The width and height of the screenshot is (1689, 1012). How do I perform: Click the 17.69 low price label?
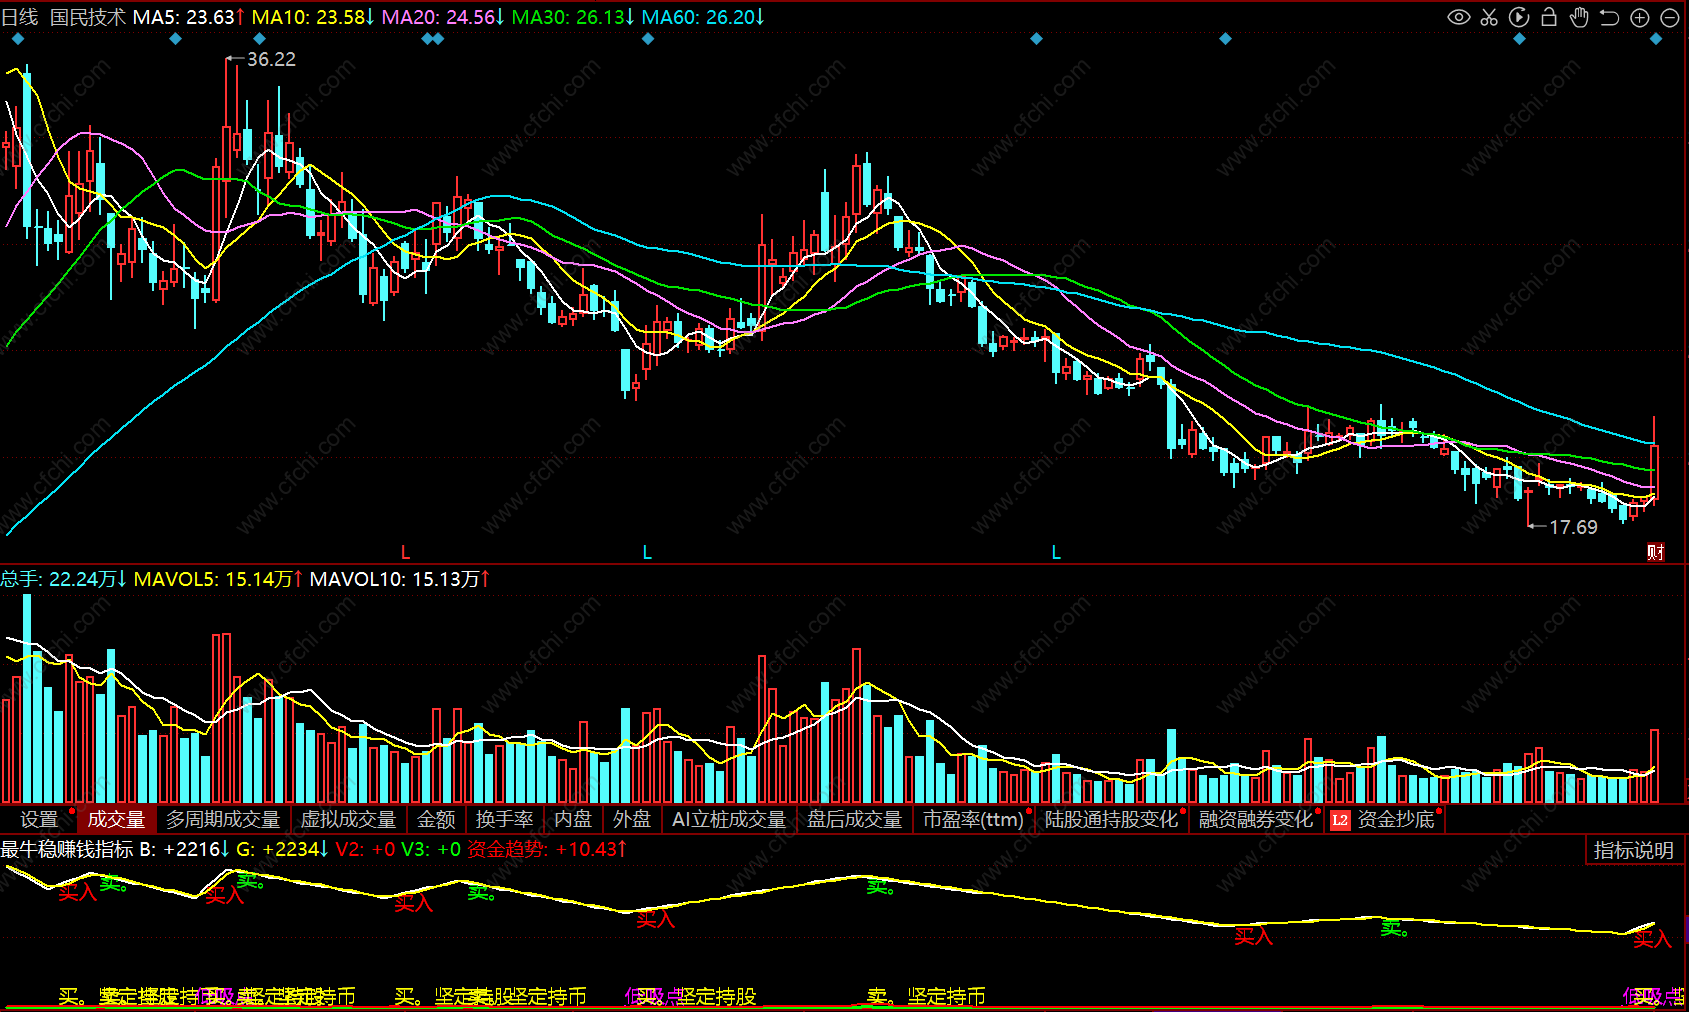click(1573, 527)
